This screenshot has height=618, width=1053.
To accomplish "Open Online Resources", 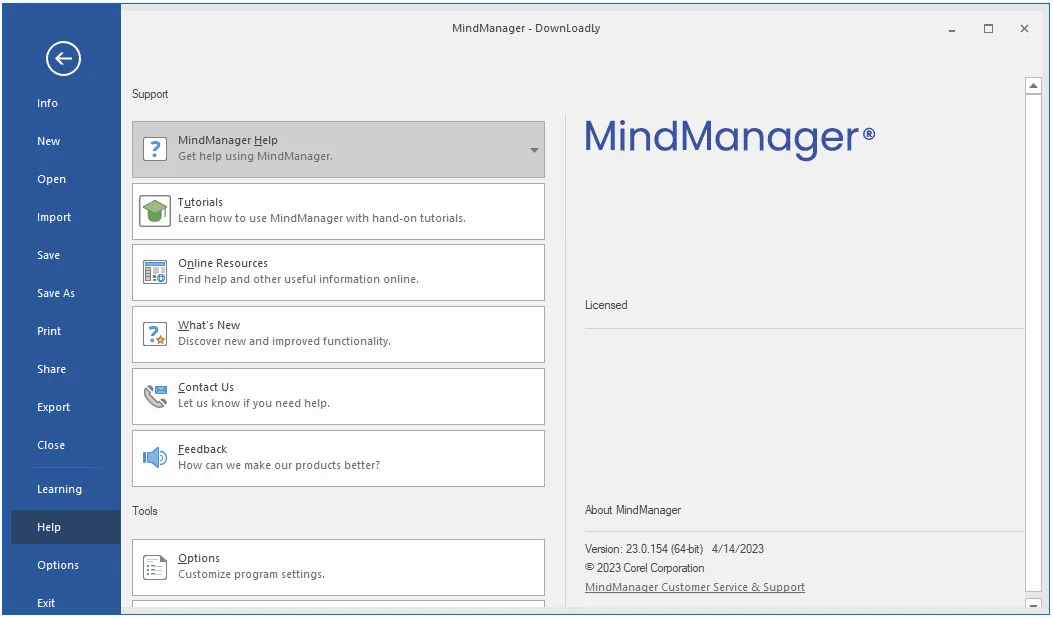I will coord(338,272).
